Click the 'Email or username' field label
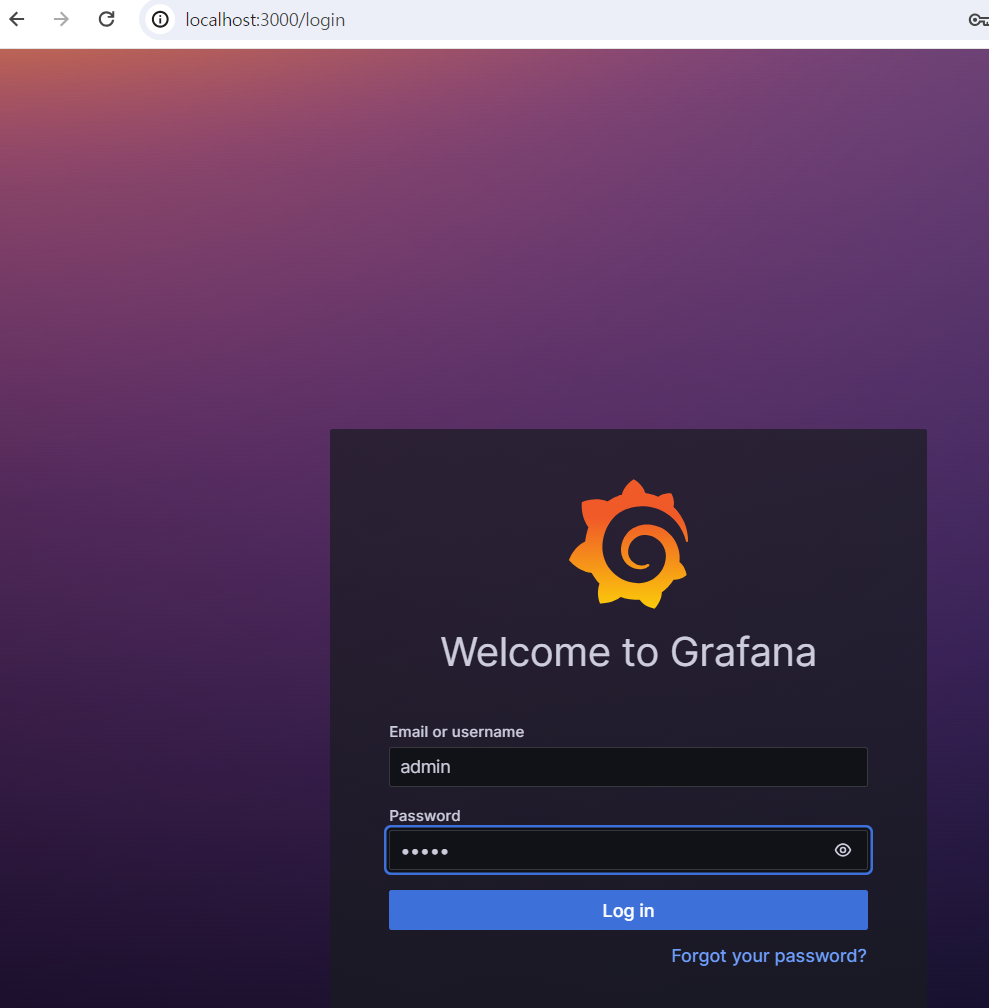The height and width of the screenshot is (1008, 989). pos(456,731)
